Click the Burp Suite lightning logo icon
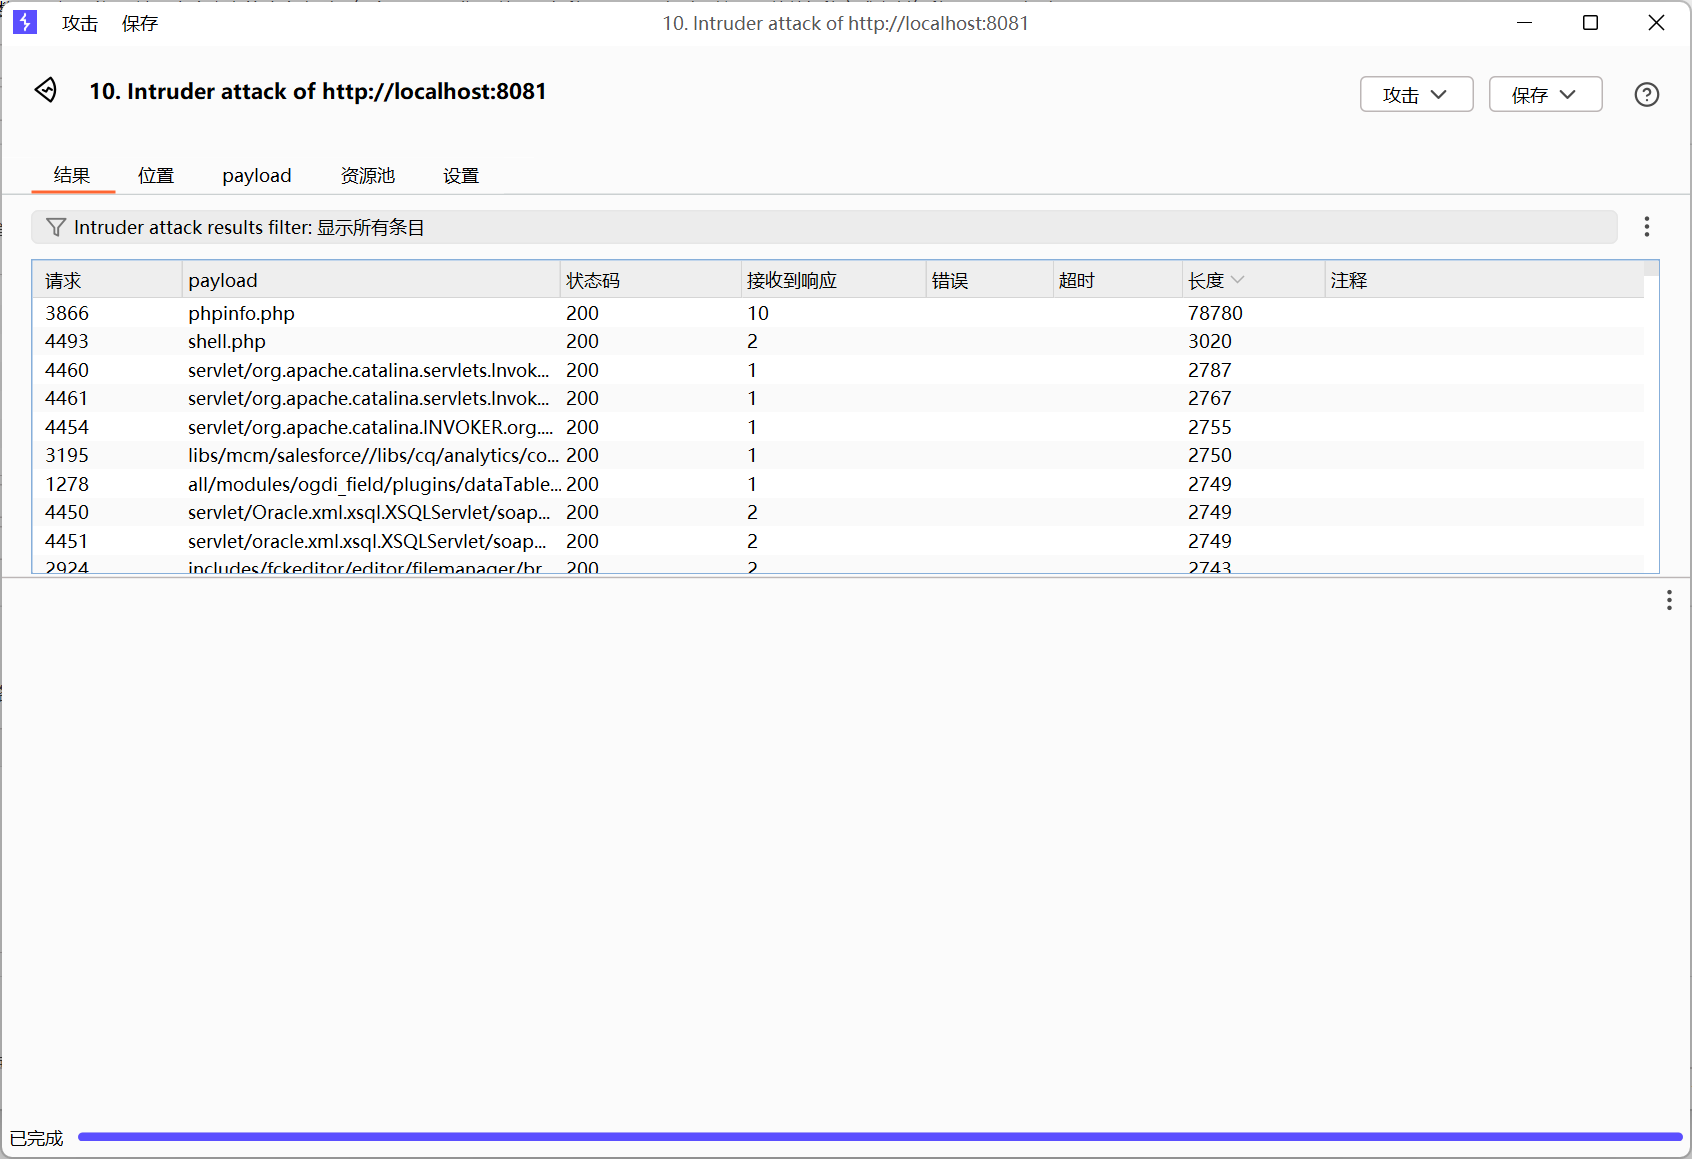Screen dimensions: 1692x1159 pyautogui.click(x=25, y=22)
